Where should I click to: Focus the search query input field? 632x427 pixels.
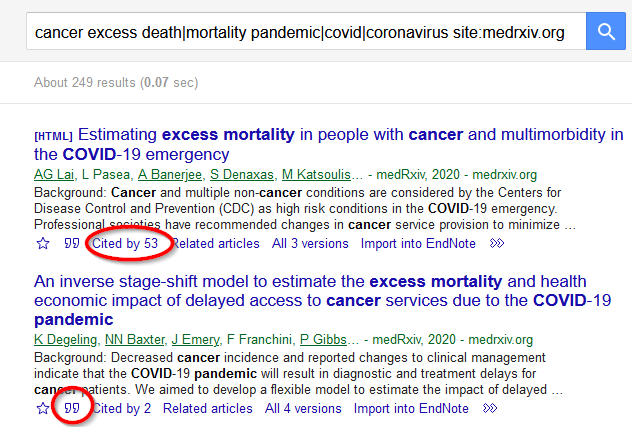coord(306,31)
